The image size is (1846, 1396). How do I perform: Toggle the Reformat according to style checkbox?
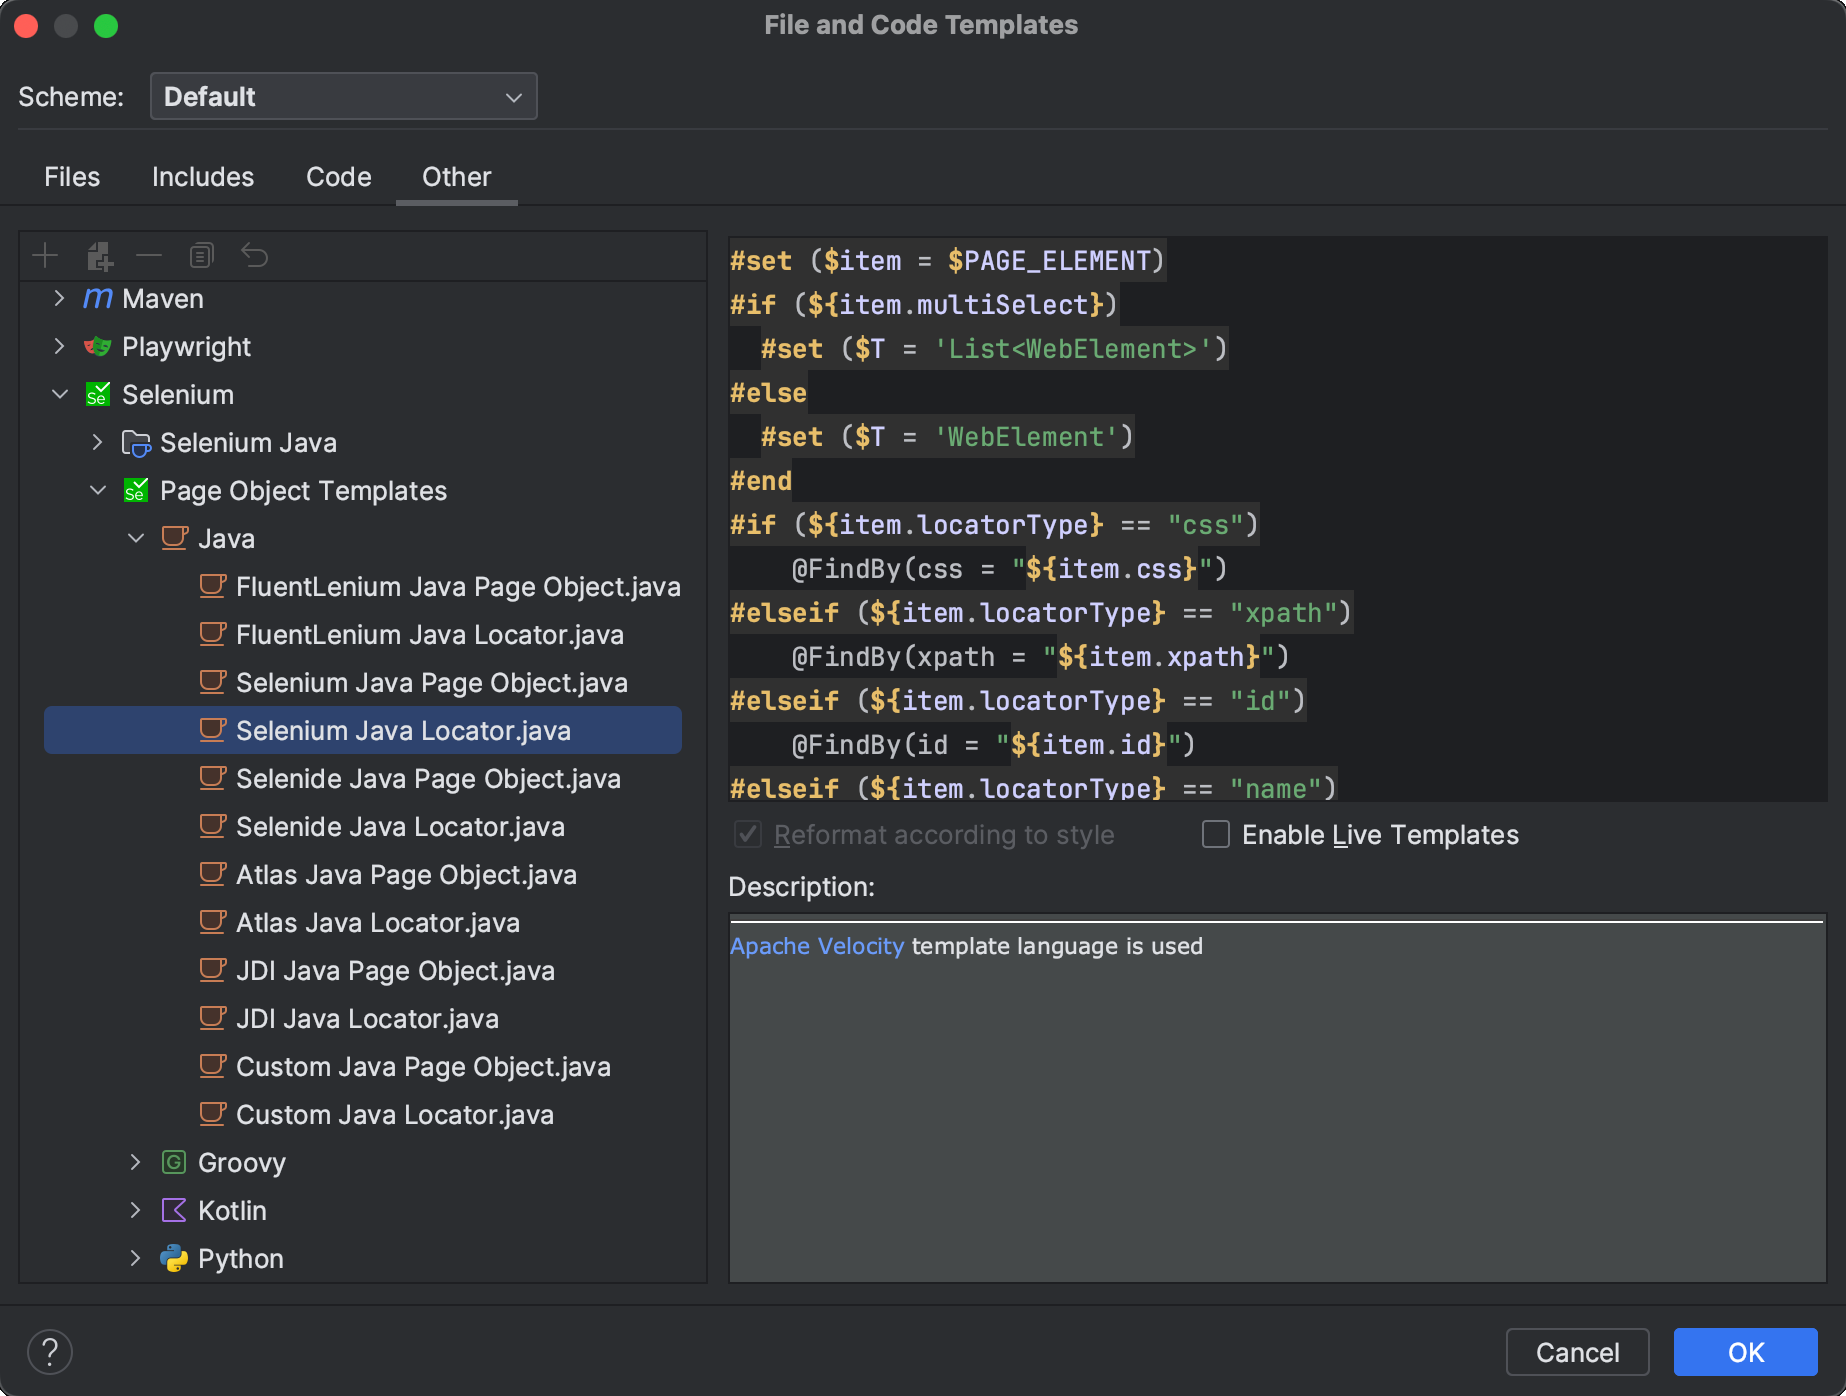pos(747,834)
